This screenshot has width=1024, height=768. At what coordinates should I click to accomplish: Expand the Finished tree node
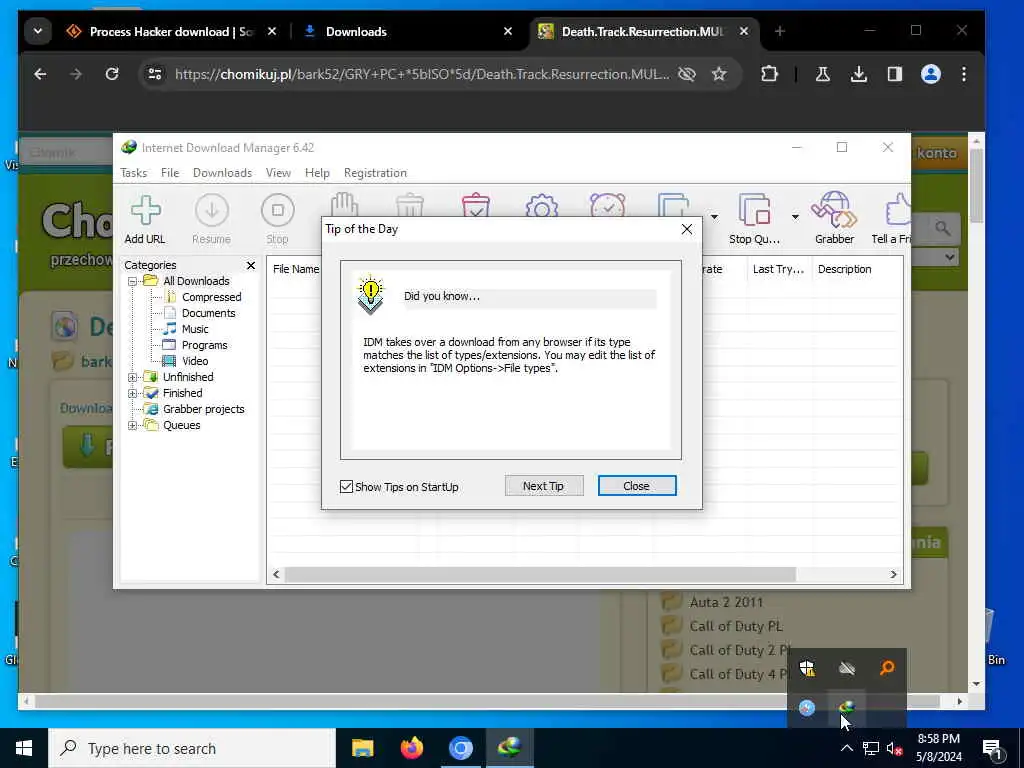click(133, 393)
